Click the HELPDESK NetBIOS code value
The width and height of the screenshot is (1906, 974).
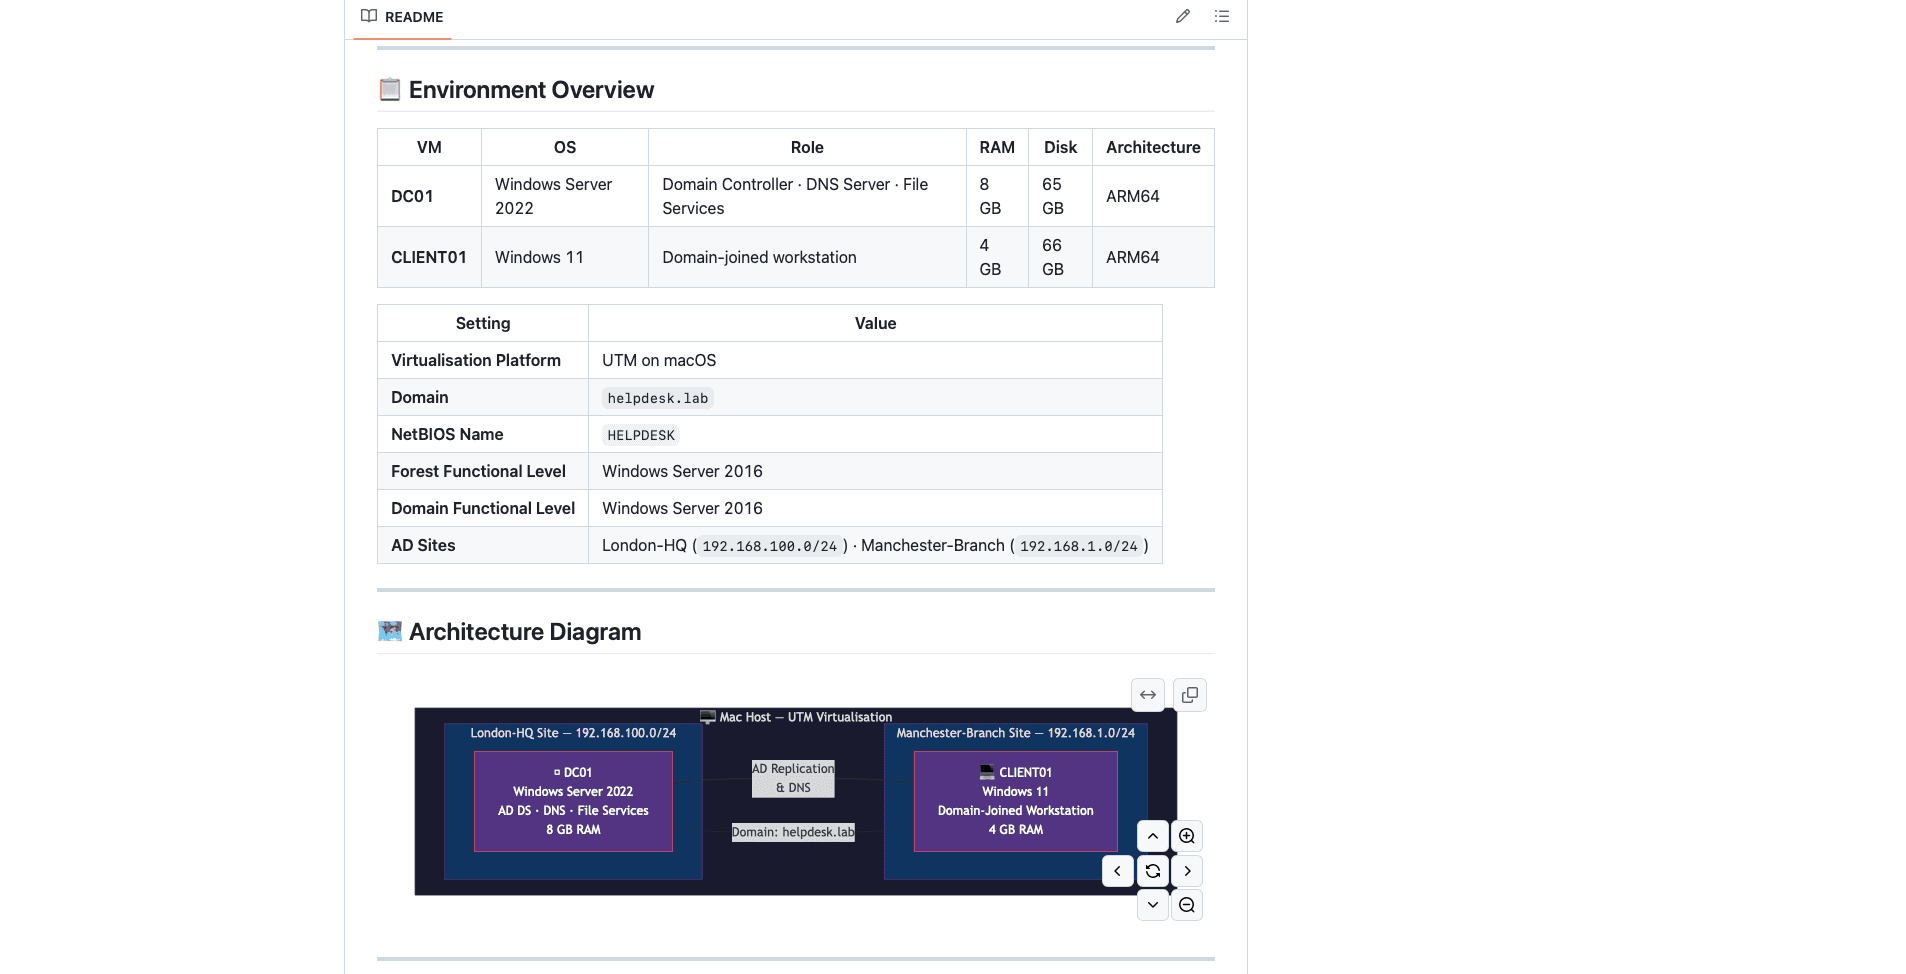click(641, 435)
